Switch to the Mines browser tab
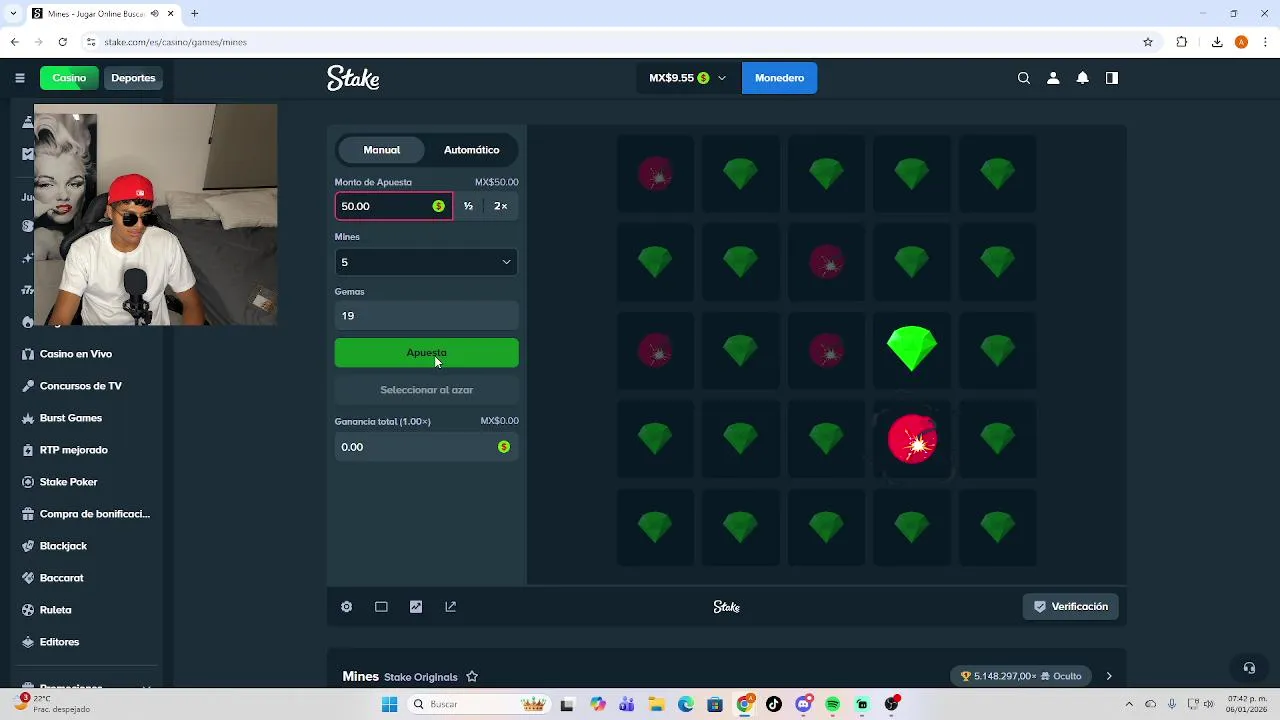This screenshot has height=720, width=1280. (95, 13)
